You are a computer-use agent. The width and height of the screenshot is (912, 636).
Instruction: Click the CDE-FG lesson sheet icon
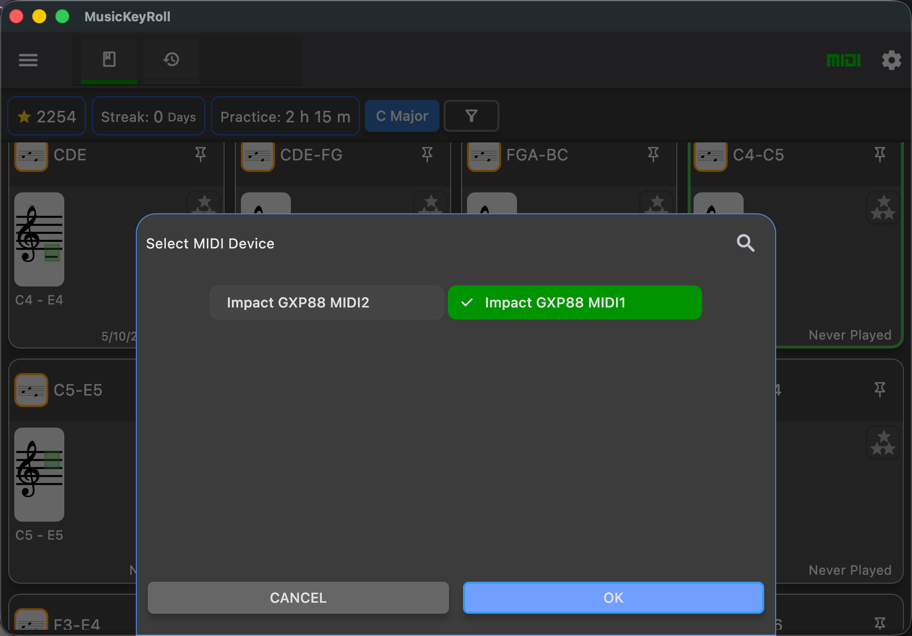pos(258,156)
